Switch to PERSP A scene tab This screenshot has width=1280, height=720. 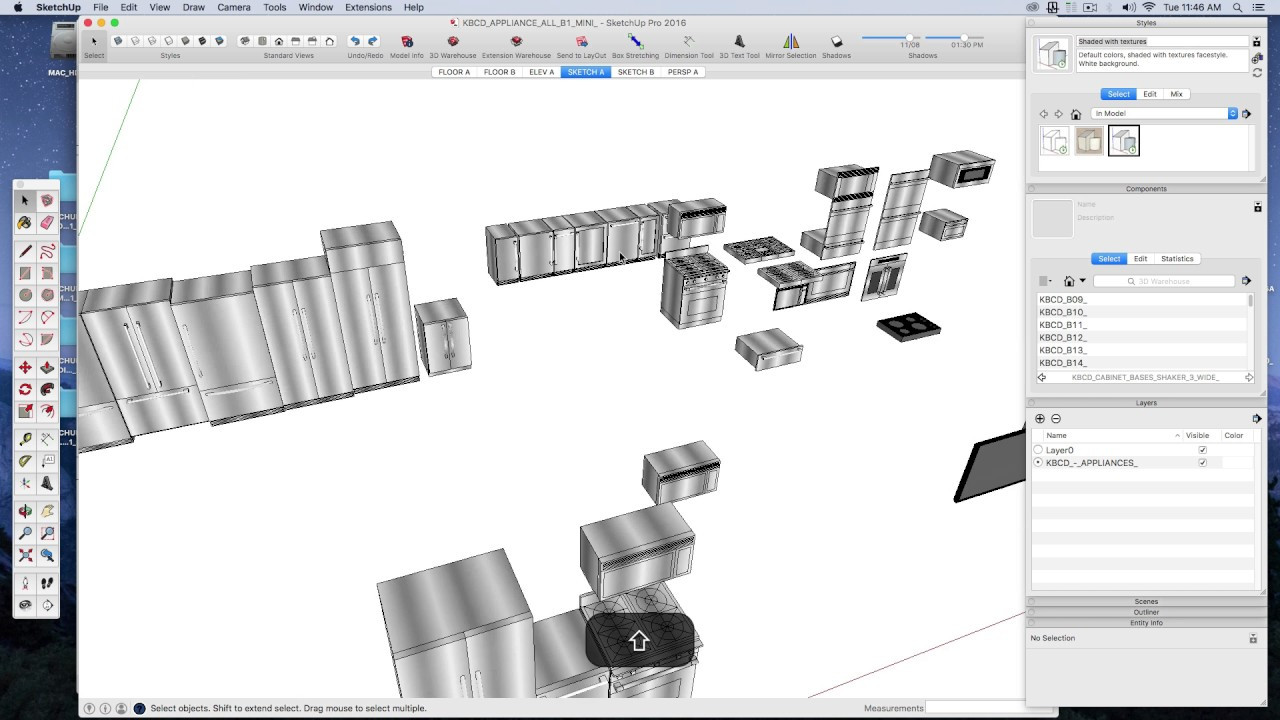point(683,72)
